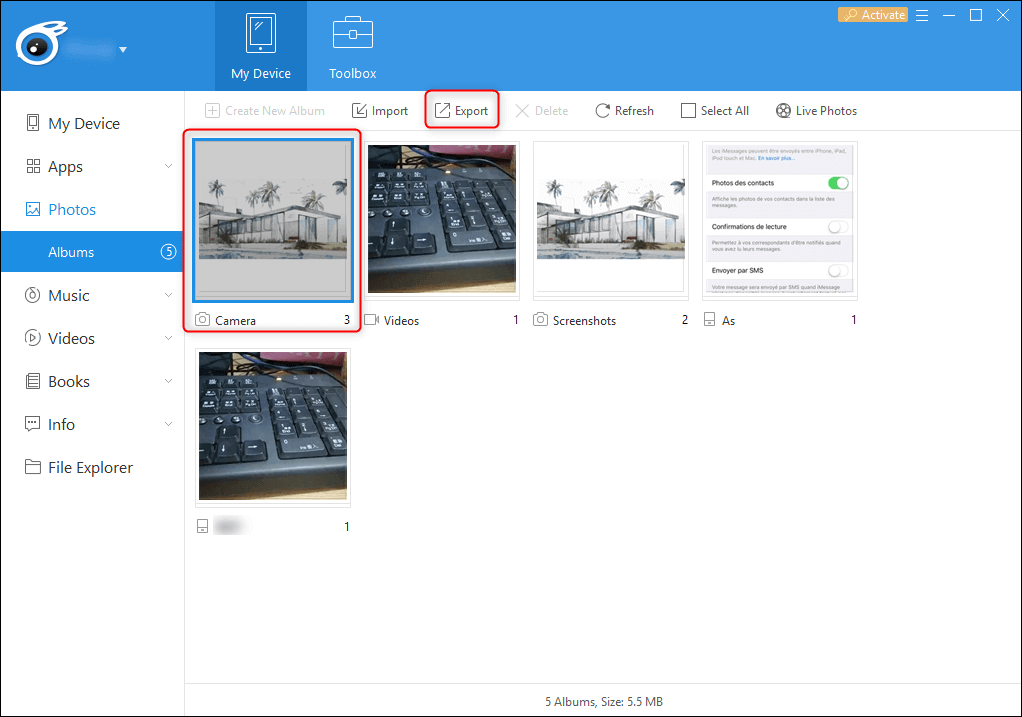Click the Books icon in sidebar
1022x717 pixels.
(33, 381)
